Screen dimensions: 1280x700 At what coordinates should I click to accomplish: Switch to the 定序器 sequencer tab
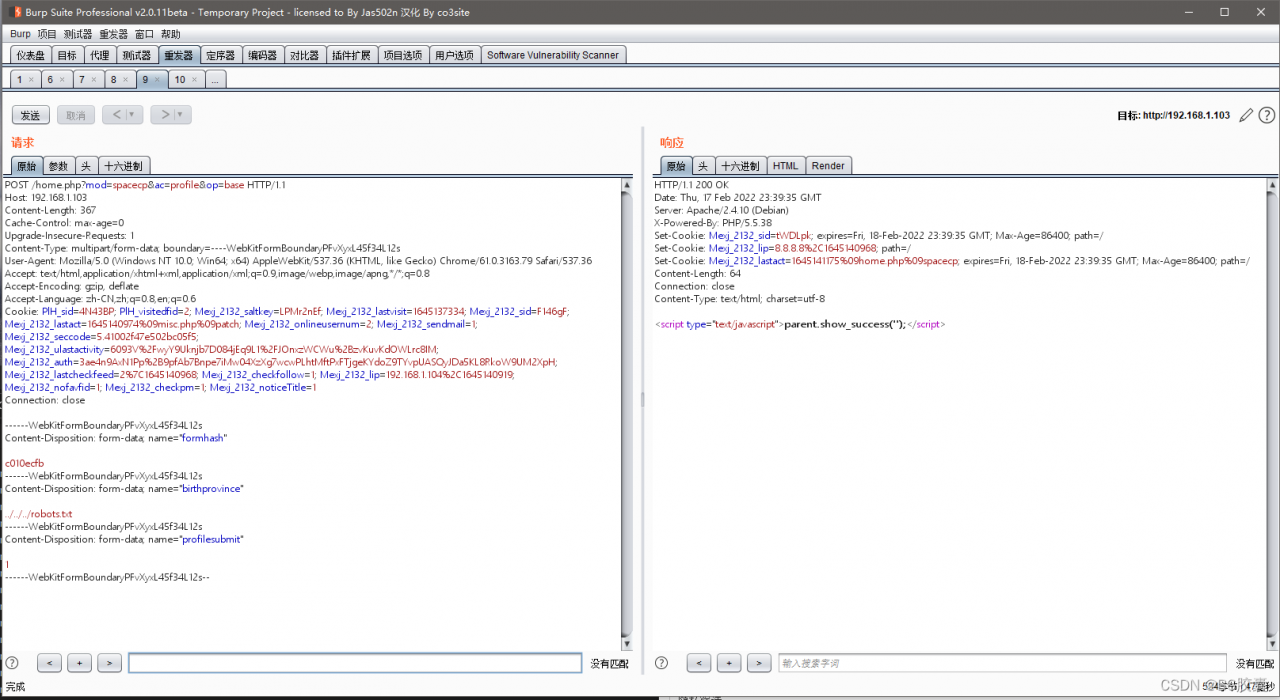click(221, 55)
